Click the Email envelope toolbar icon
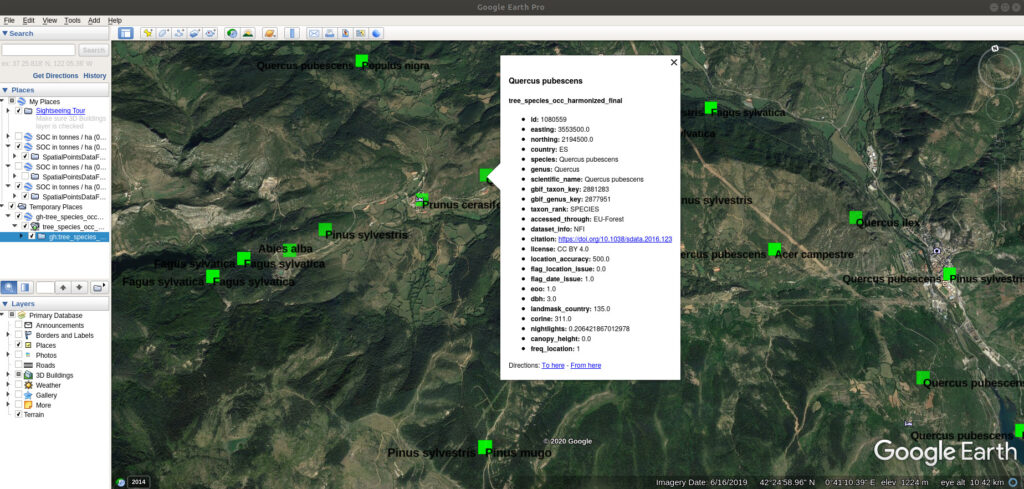1024x489 pixels. (314, 33)
